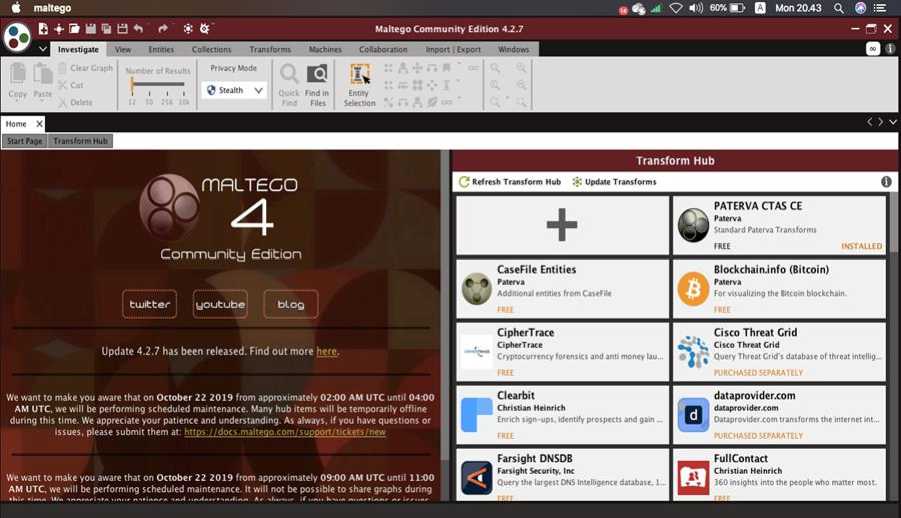Screen dimensions: 901x518
Task: Open the Collaboration ribbon tab
Action: (x=383, y=49)
